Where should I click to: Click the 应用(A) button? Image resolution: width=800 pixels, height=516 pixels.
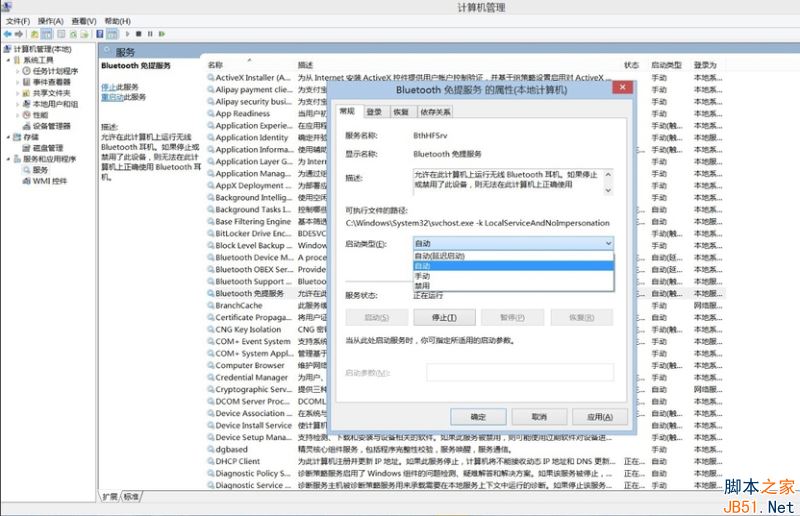599,416
